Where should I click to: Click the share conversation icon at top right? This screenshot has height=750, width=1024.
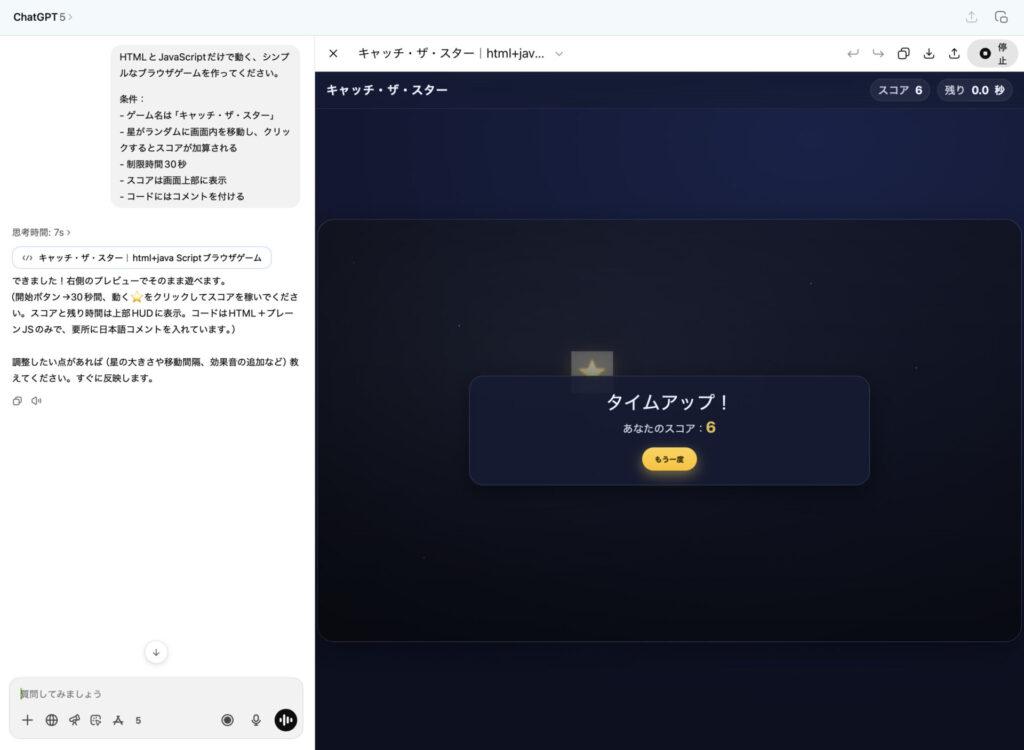pyautogui.click(x=971, y=17)
